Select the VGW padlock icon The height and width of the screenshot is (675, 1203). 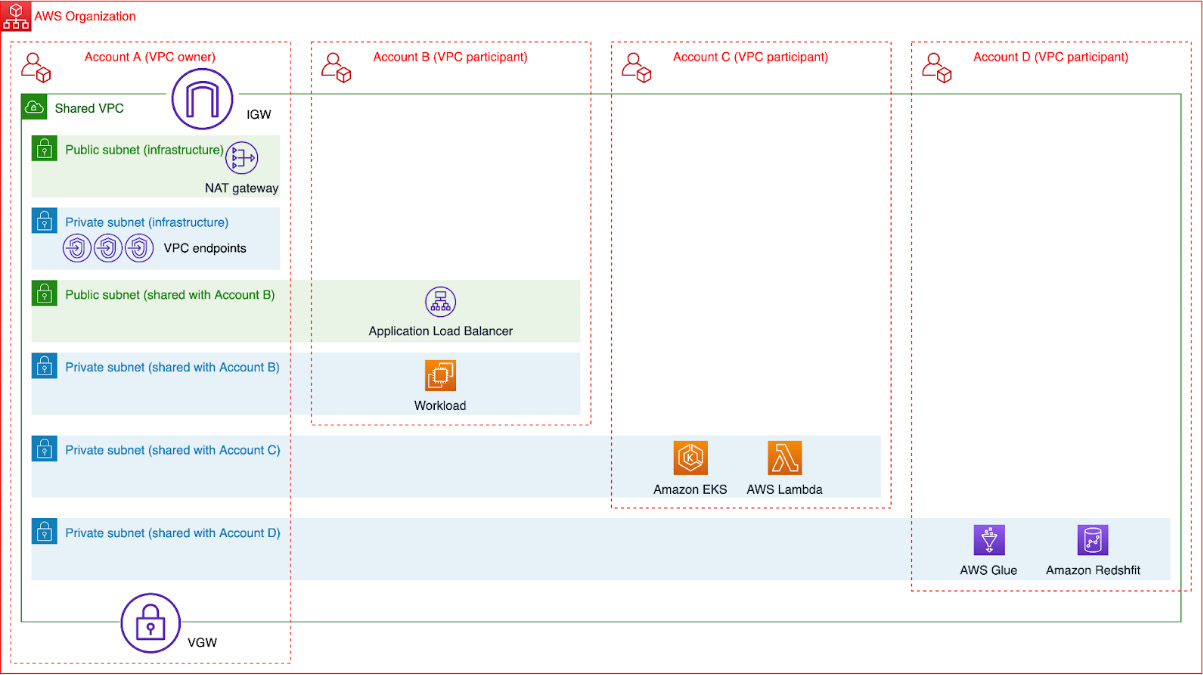pyautogui.click(x=151, y=623)
